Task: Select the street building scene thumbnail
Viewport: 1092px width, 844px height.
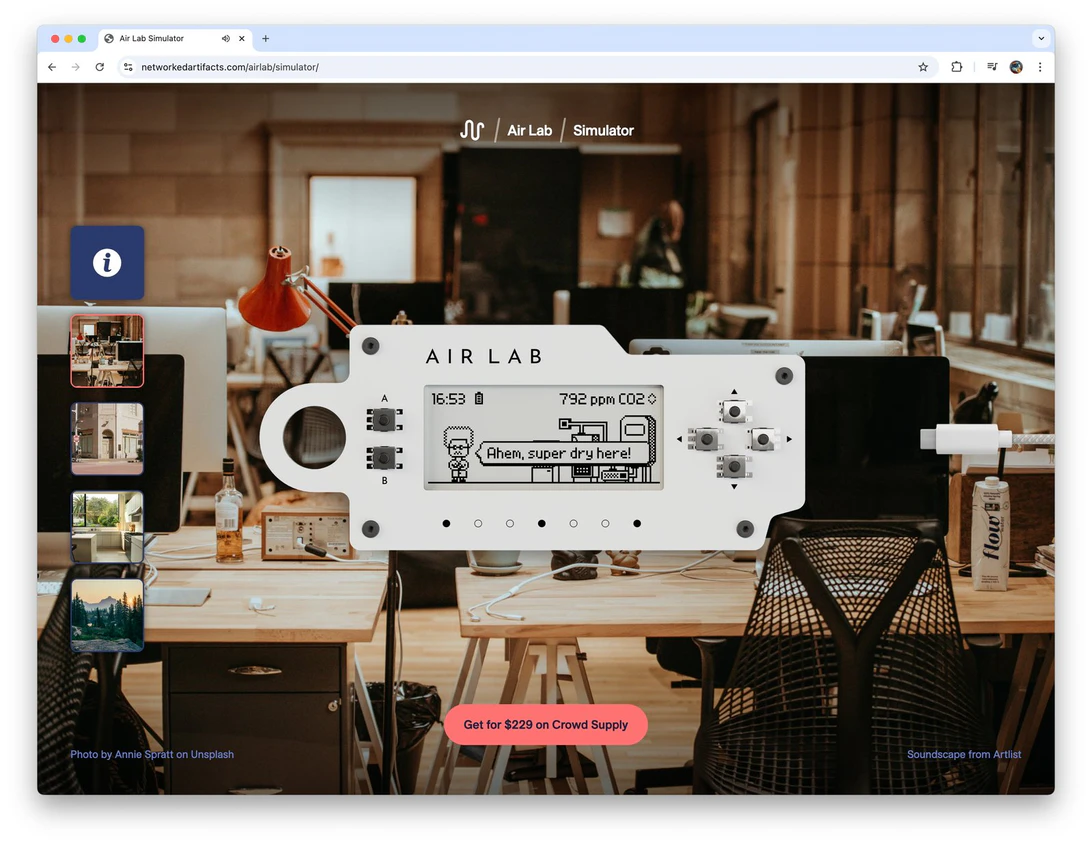Action: [107, 439]
